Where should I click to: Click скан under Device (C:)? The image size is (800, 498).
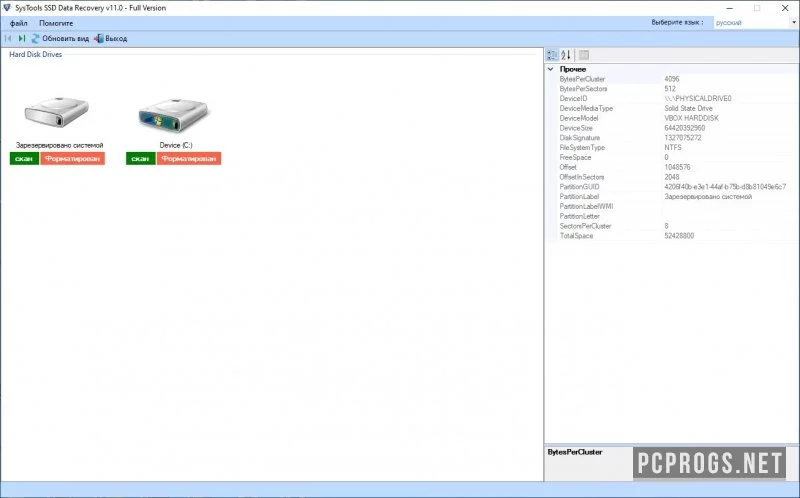coord(140,159)
